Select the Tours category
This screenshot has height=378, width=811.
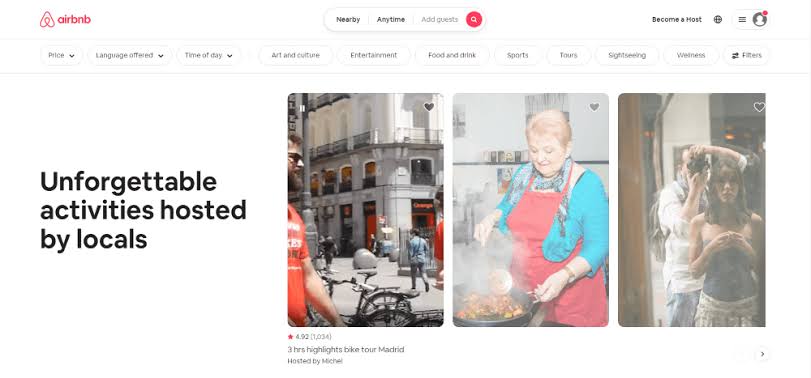568,55
